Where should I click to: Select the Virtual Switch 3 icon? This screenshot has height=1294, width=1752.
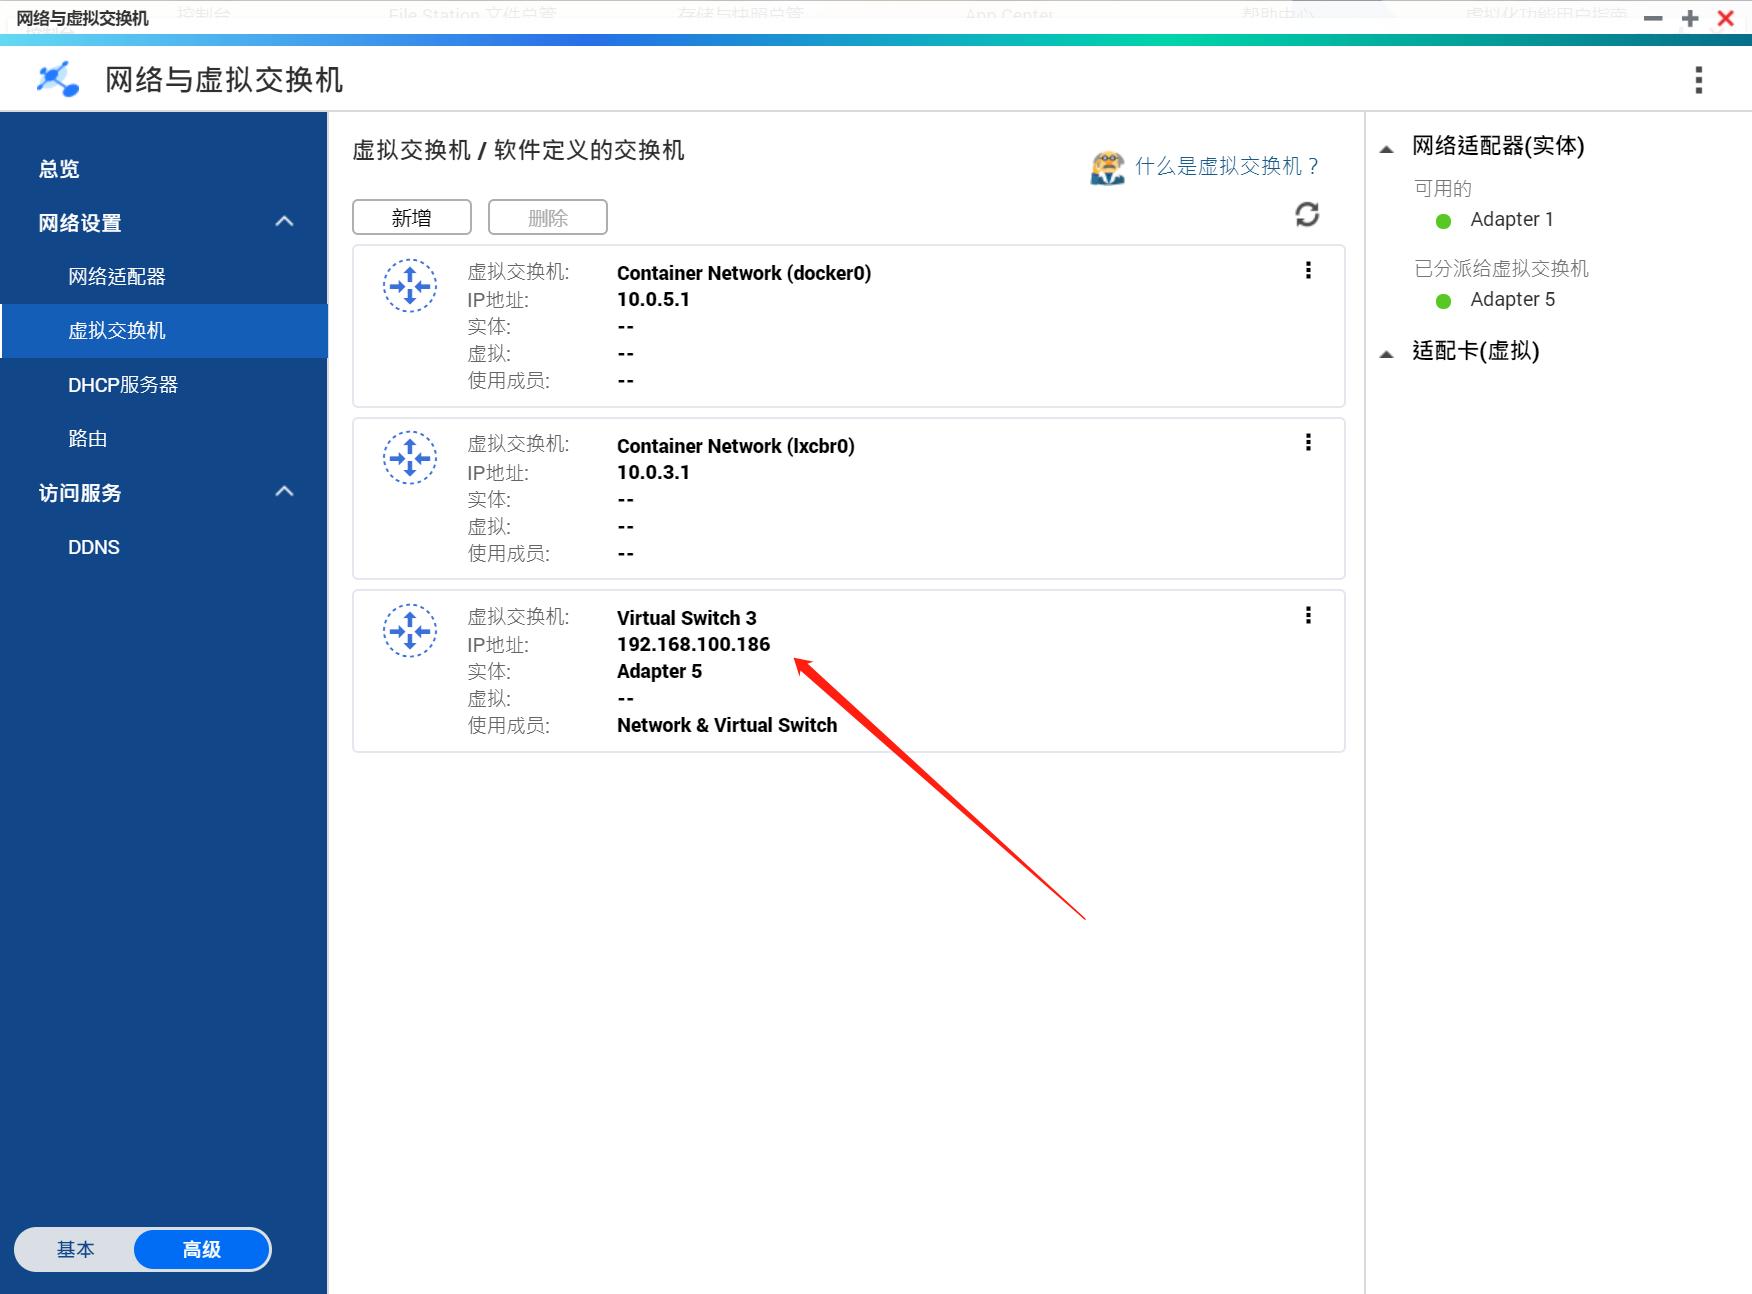tap(410, 630)
